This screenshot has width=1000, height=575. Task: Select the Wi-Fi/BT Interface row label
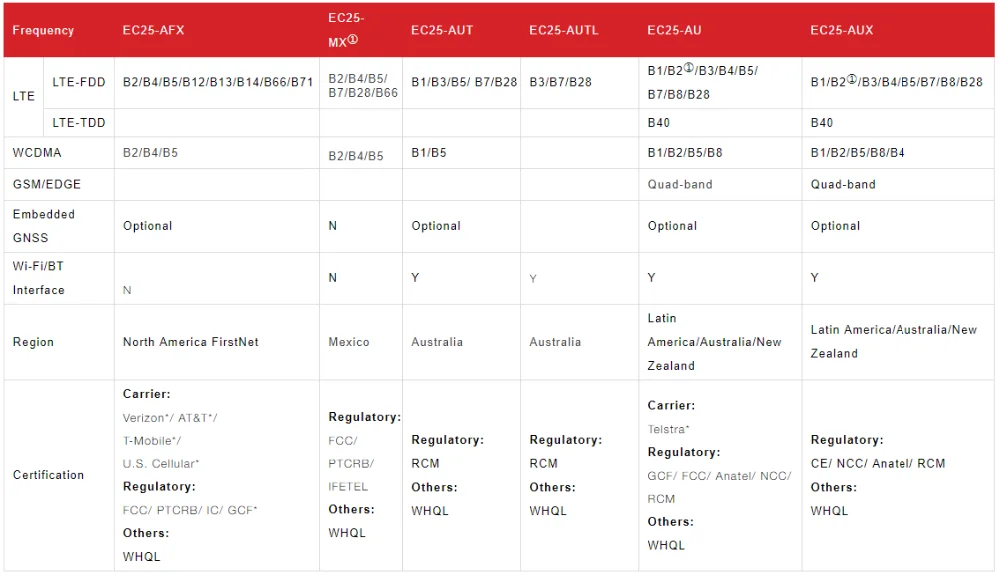pyautogui.click(x=39, y=278)
